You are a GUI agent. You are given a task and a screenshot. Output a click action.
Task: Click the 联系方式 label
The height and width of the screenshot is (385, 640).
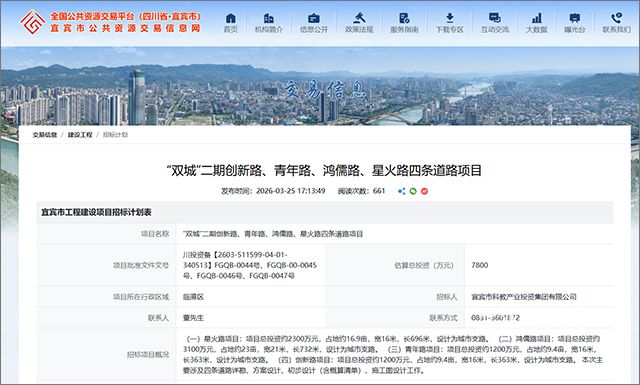[443, 318]
